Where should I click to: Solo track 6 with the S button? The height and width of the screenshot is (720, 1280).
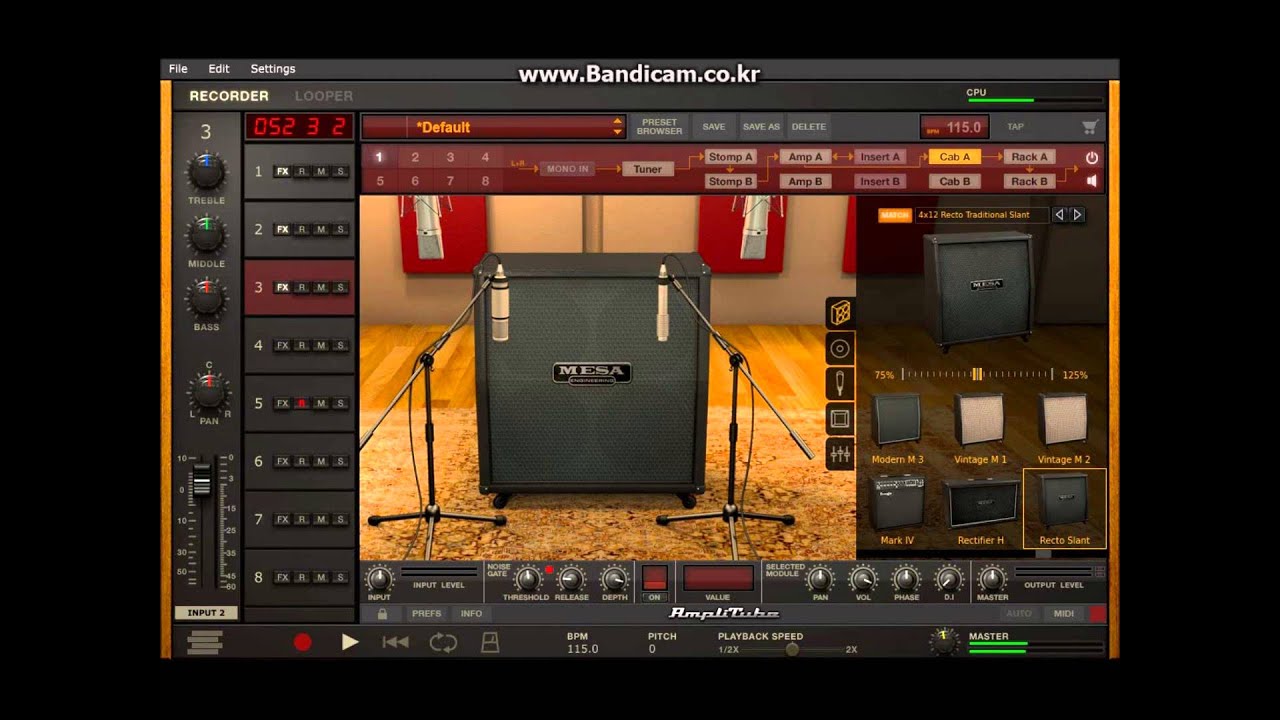click(x=340, y=462)
